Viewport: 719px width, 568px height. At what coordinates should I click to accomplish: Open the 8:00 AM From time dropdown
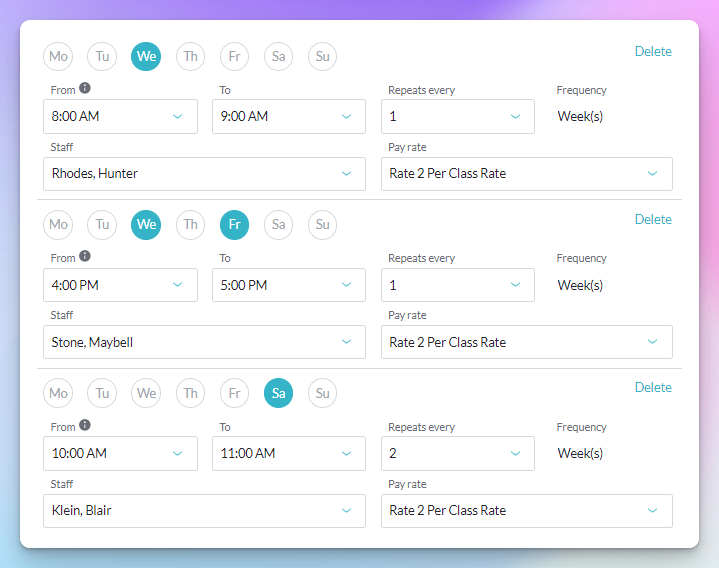point(121,116)
